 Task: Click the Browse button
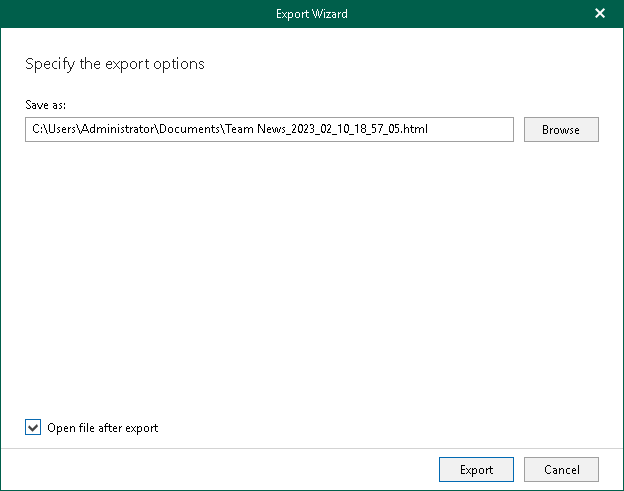coord(560,130)
